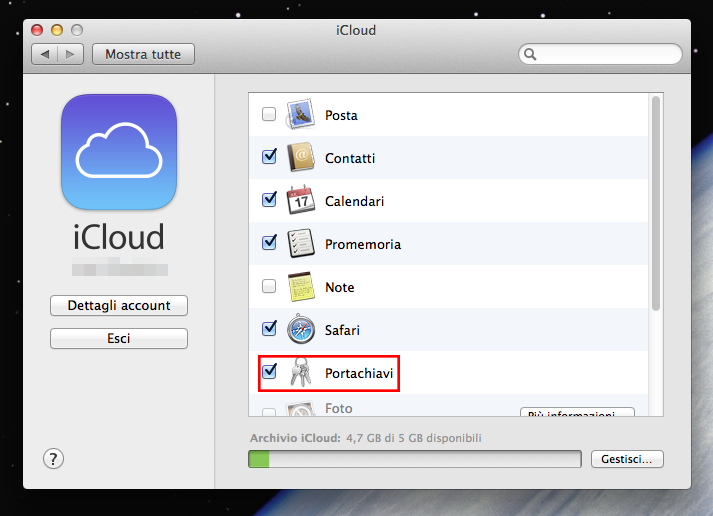Go back with the left arrow button
The height and width of the screenshot is (516, 713).
point(45,55)
